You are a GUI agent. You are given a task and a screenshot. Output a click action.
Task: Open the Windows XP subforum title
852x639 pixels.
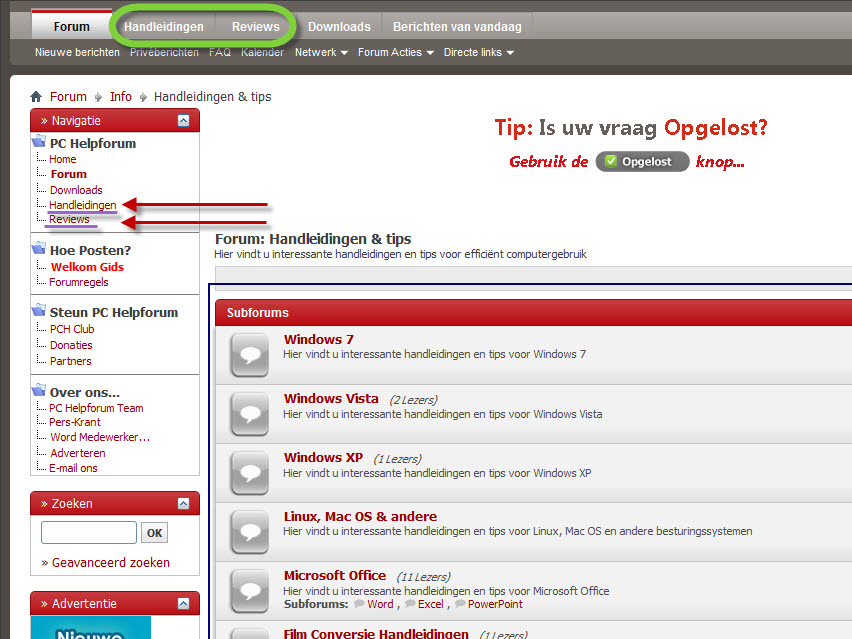[323, 458]
